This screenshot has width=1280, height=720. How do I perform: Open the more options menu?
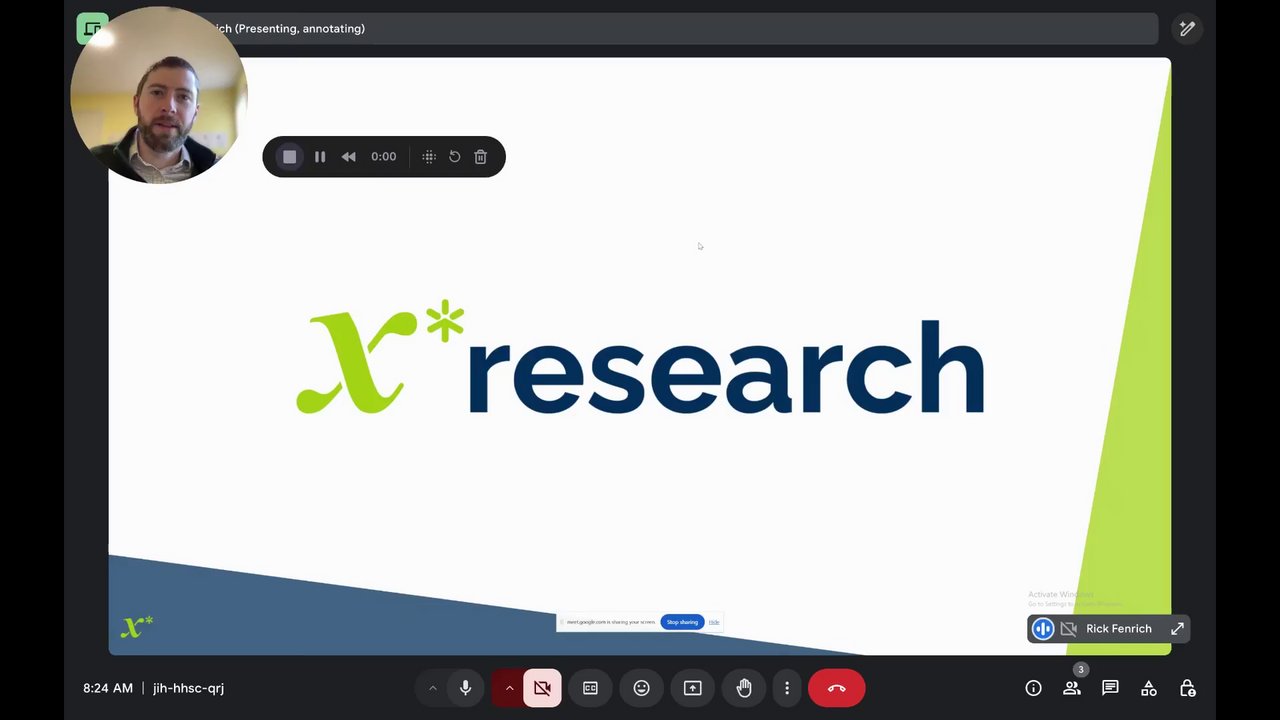(787, 688)
